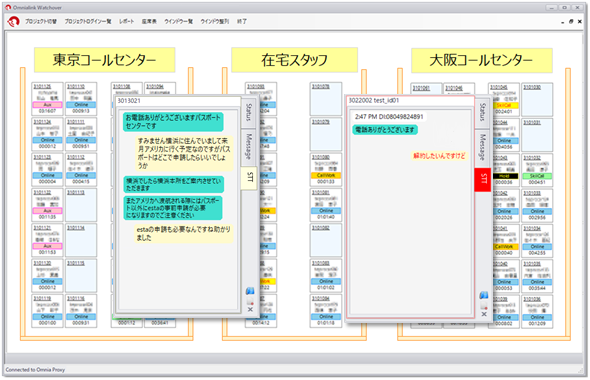Viewport: 590px width, 380px height.
Task: Click record icon in 3022002 test_id01 popup
Action: click(x=484, y=305)
